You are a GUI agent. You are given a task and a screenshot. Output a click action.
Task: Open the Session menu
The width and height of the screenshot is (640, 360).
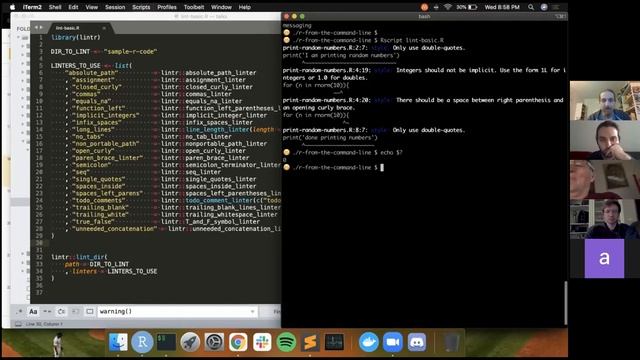(115, 7)
